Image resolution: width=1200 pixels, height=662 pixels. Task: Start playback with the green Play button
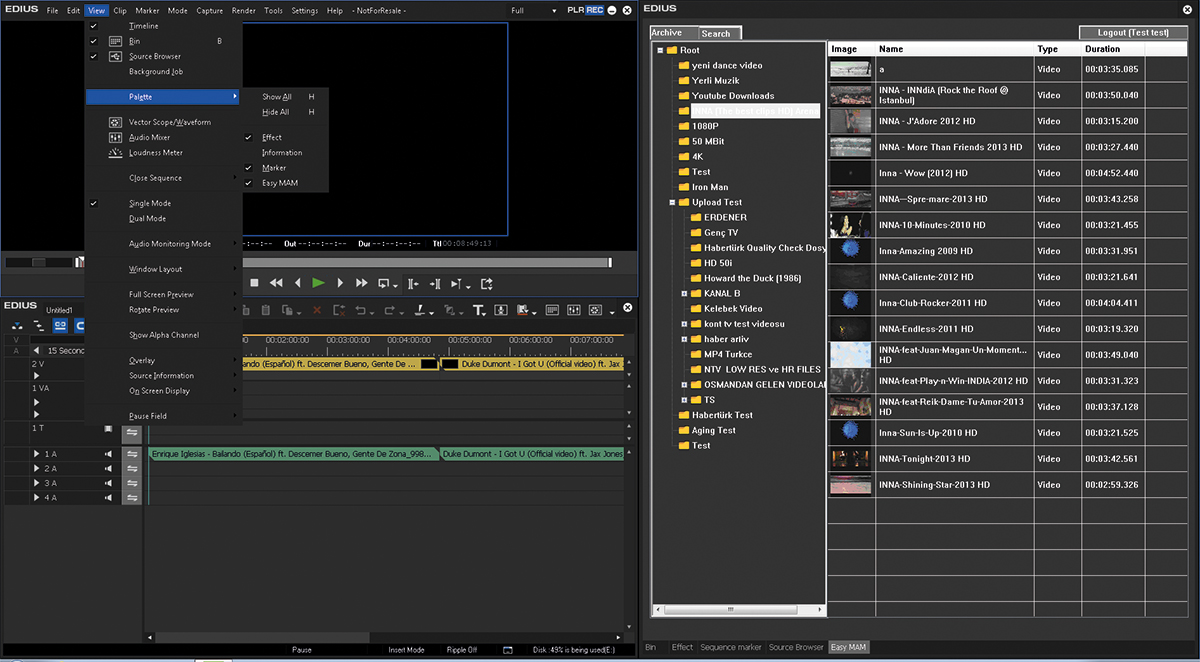click(318, 284)
